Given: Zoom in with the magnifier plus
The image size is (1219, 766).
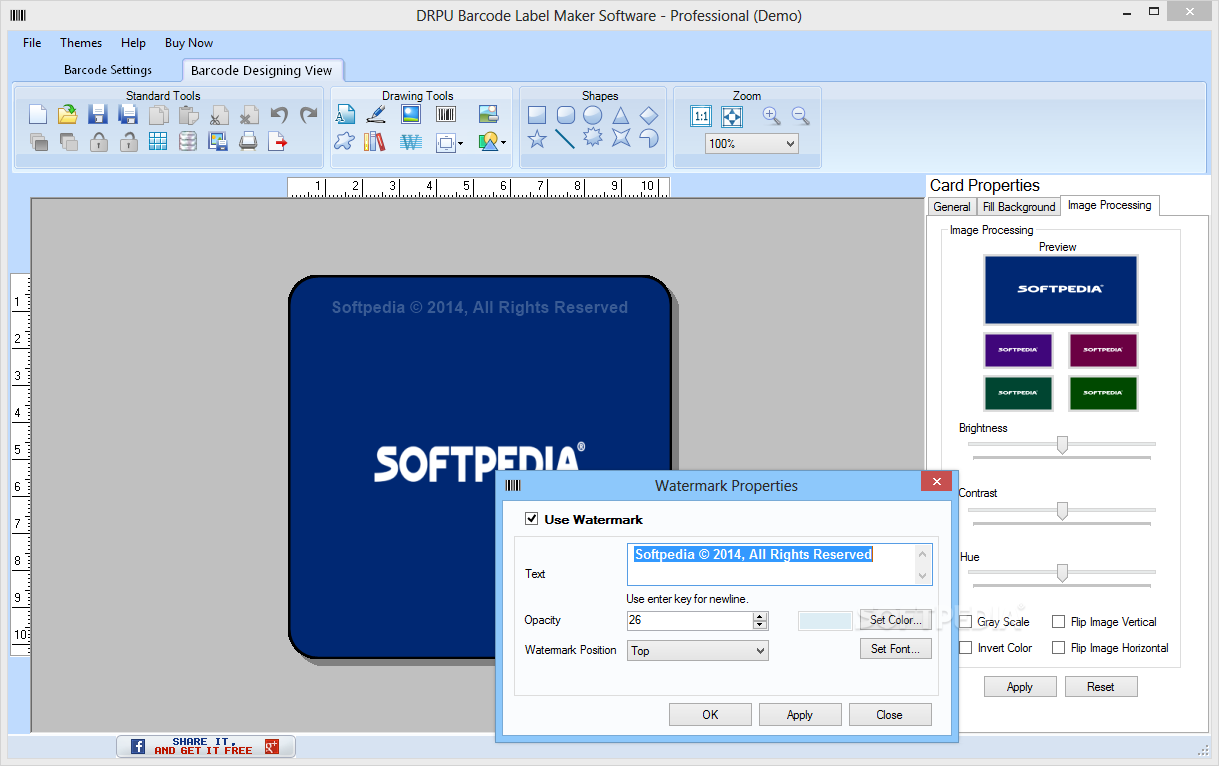Looking at the screenshot, I should [x=771, y=116].
